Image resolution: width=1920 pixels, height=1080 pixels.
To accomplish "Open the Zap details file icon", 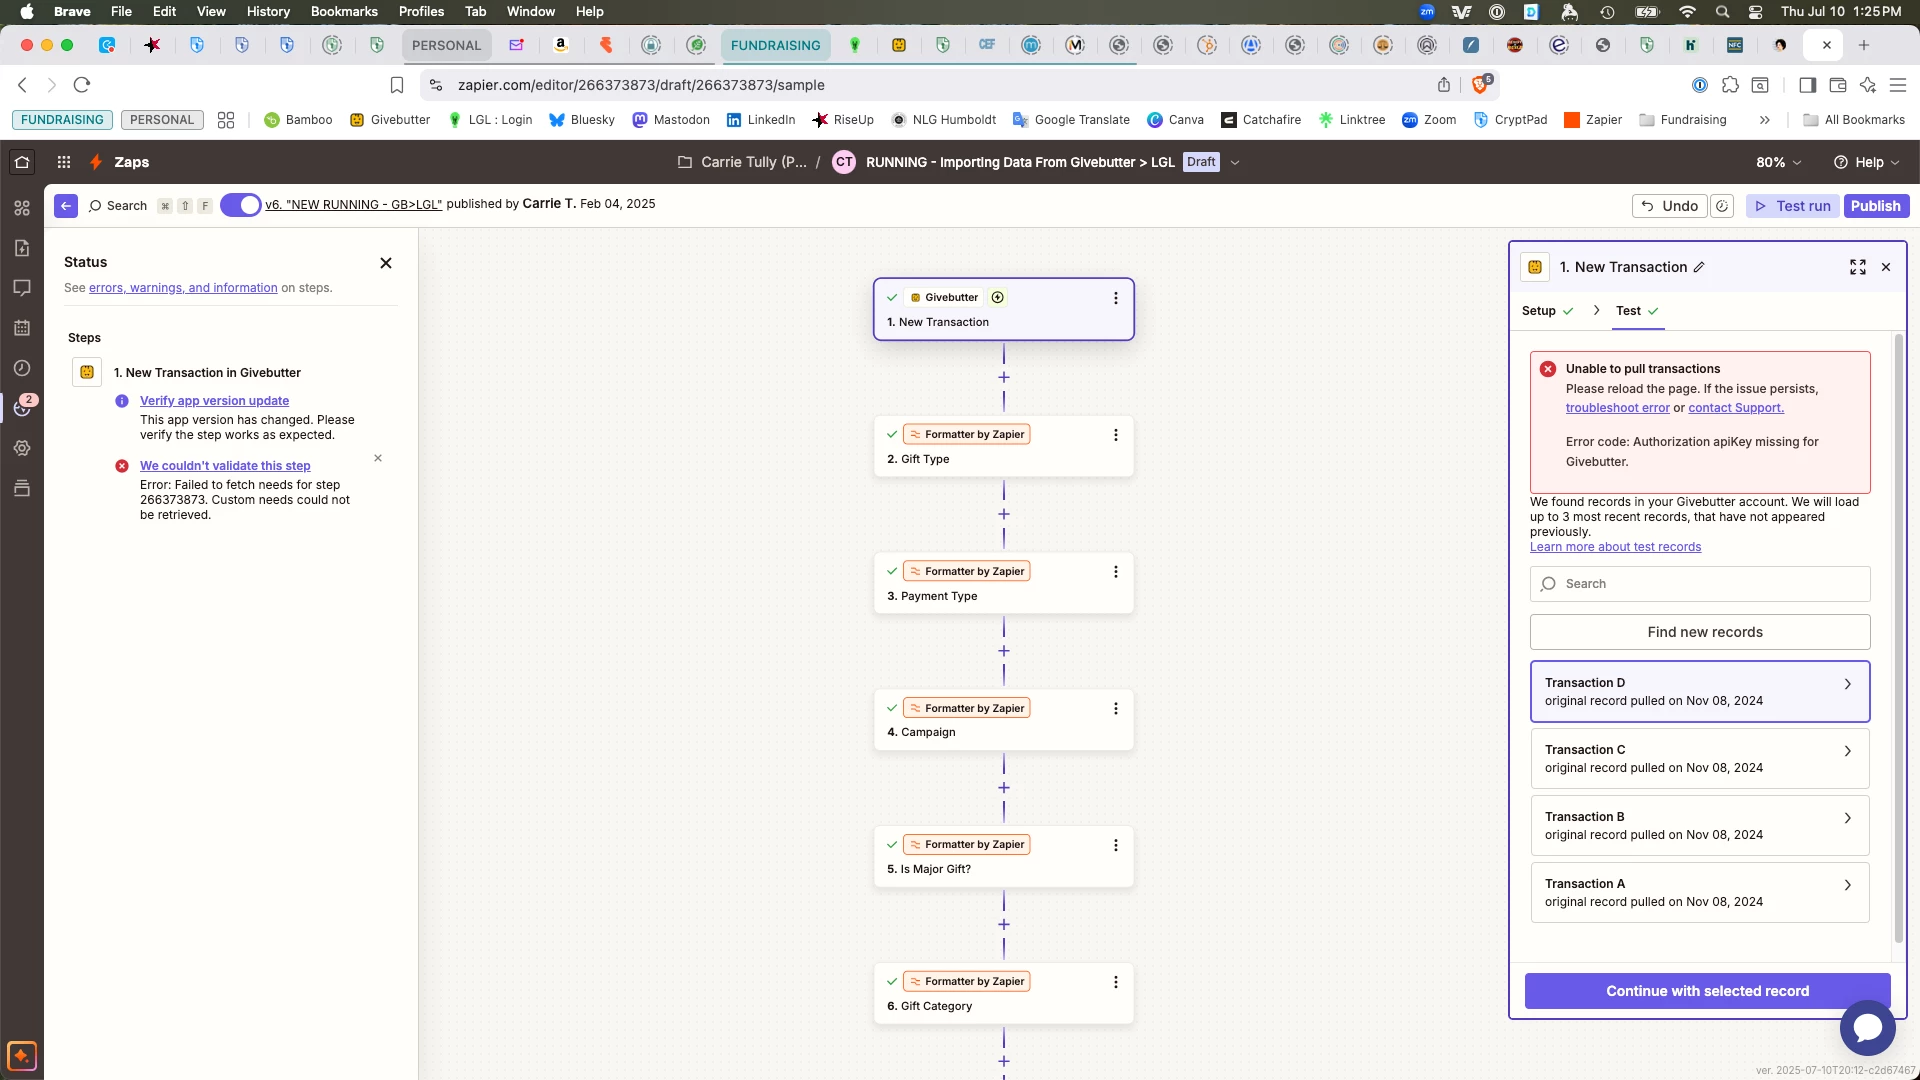I will (x=22, y=248).
